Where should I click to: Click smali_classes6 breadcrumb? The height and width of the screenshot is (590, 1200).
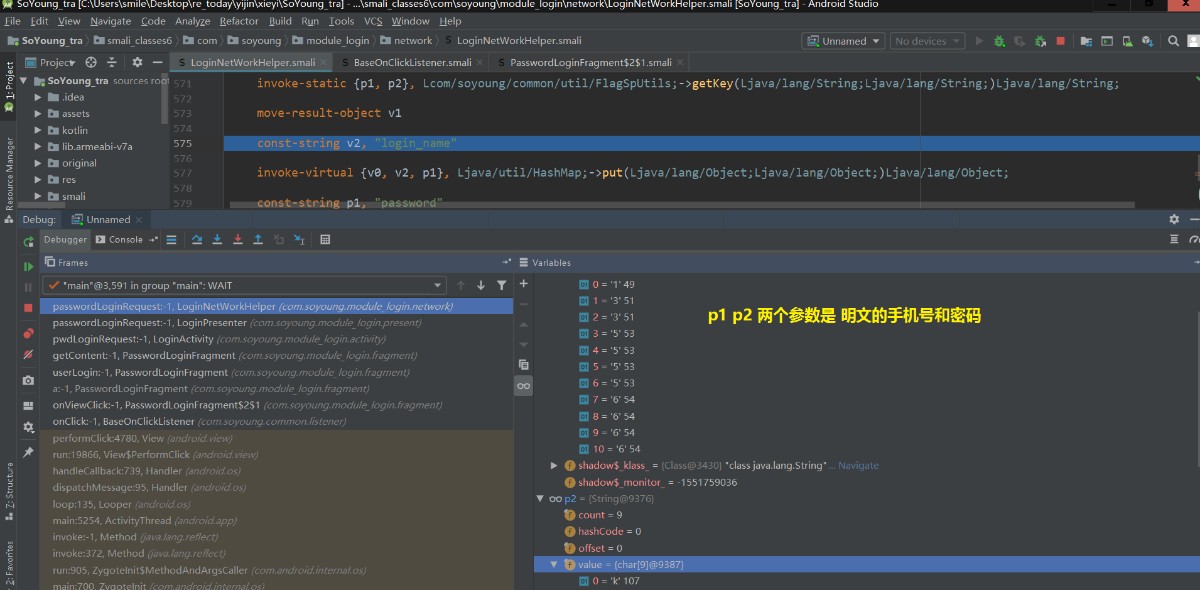coord(132,41)
